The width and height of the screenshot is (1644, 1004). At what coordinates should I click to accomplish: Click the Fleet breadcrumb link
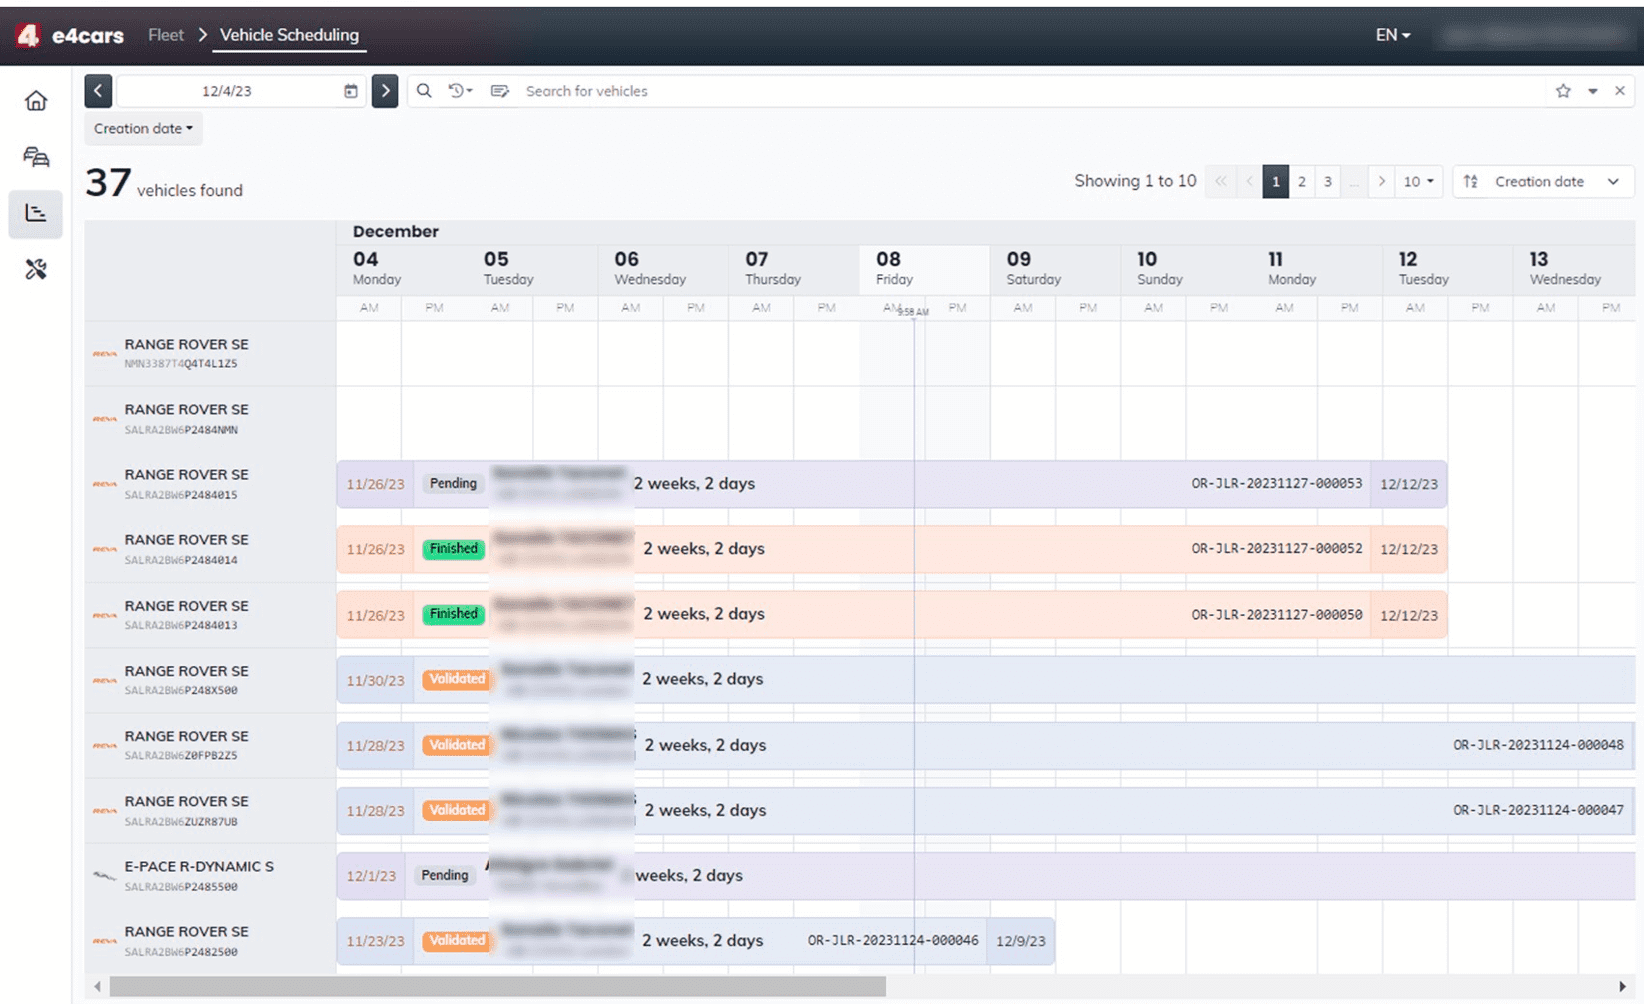(166, 35)
